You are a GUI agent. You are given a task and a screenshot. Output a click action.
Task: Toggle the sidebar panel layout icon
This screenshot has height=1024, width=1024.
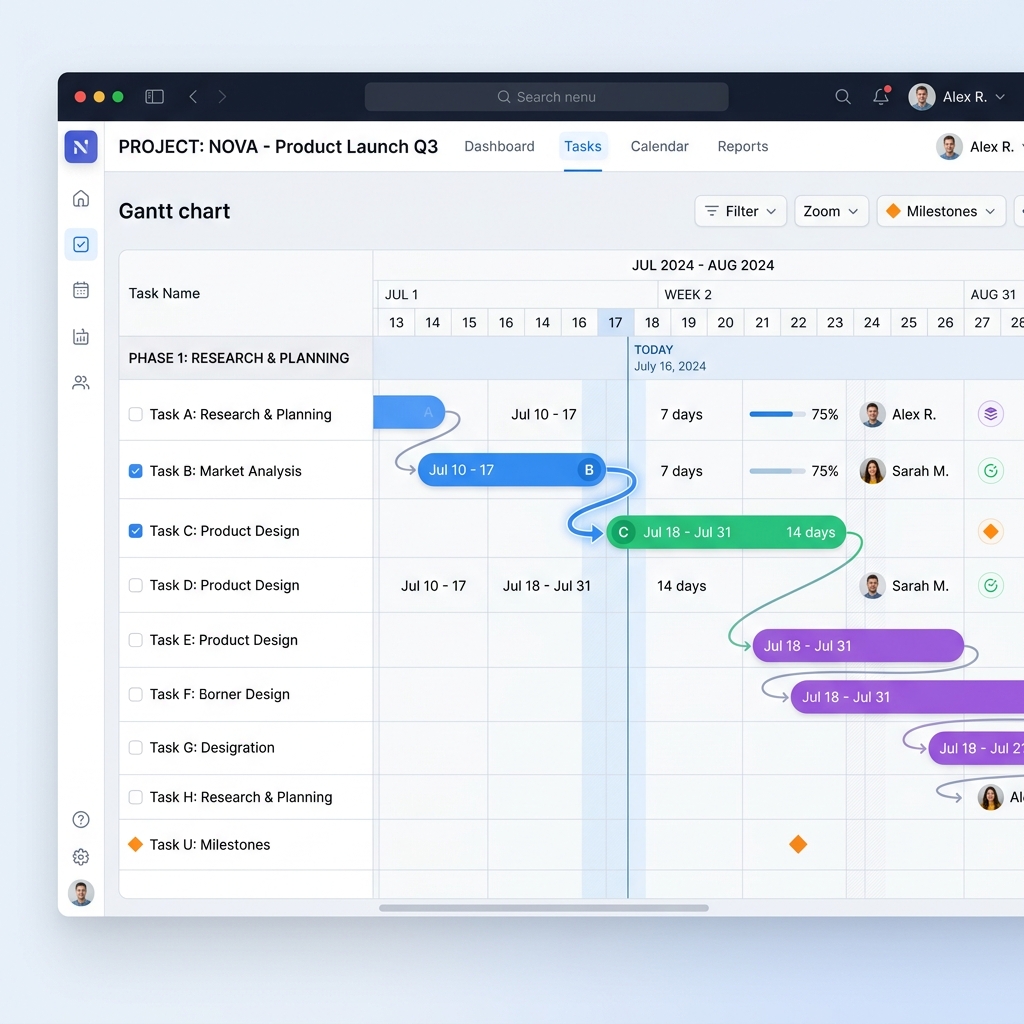pyautogui.click(x=154, y=97)
